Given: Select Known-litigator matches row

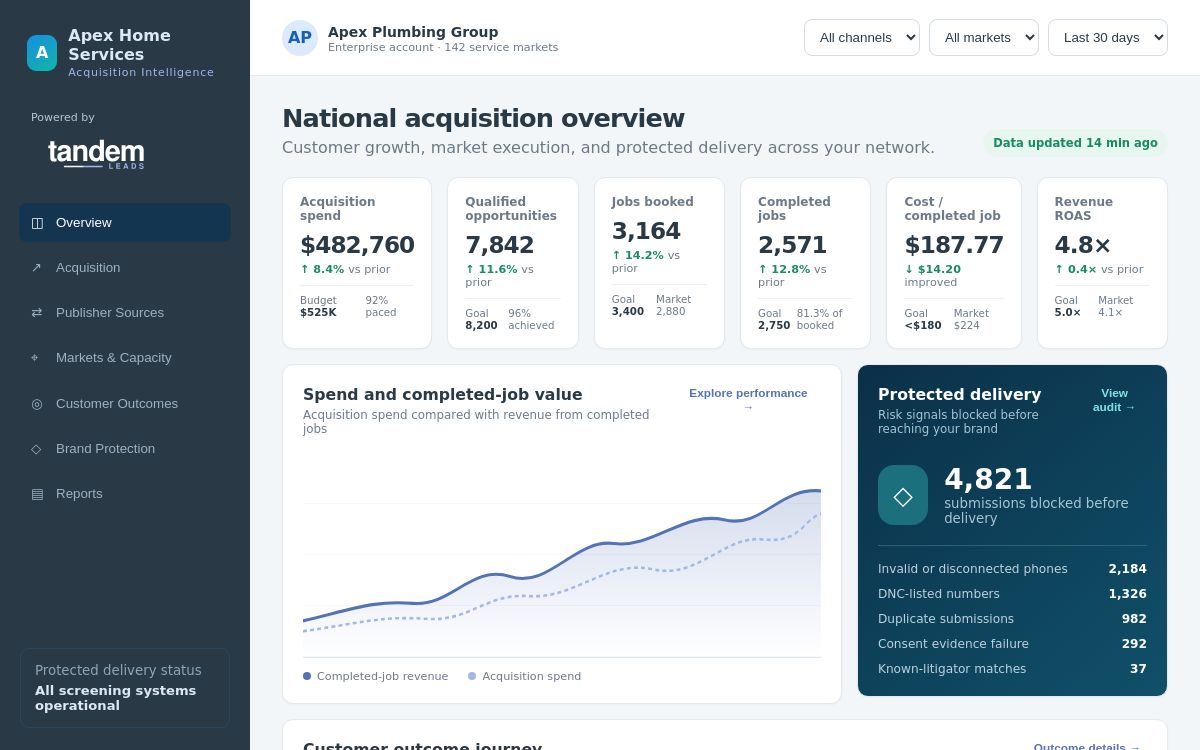Looking at the screenshot, I should 1012,669.
